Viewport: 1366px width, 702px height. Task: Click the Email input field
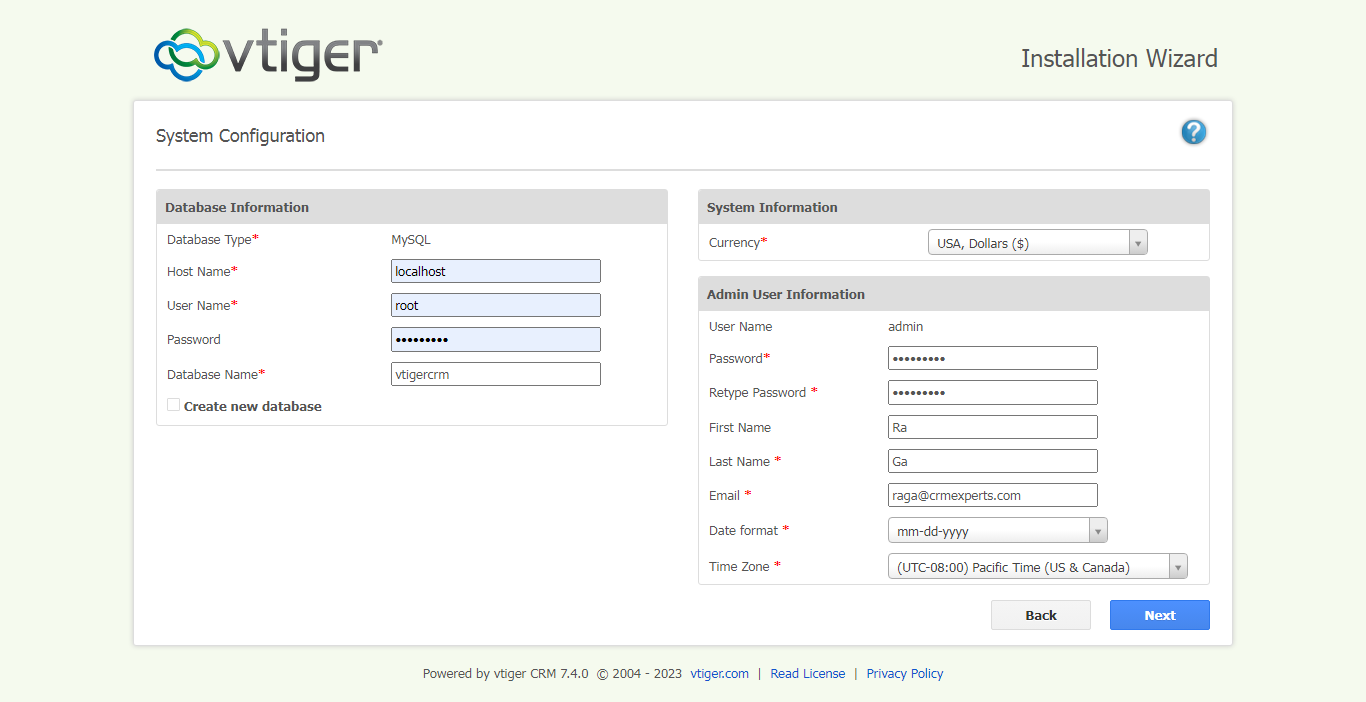tap(992, 495)
